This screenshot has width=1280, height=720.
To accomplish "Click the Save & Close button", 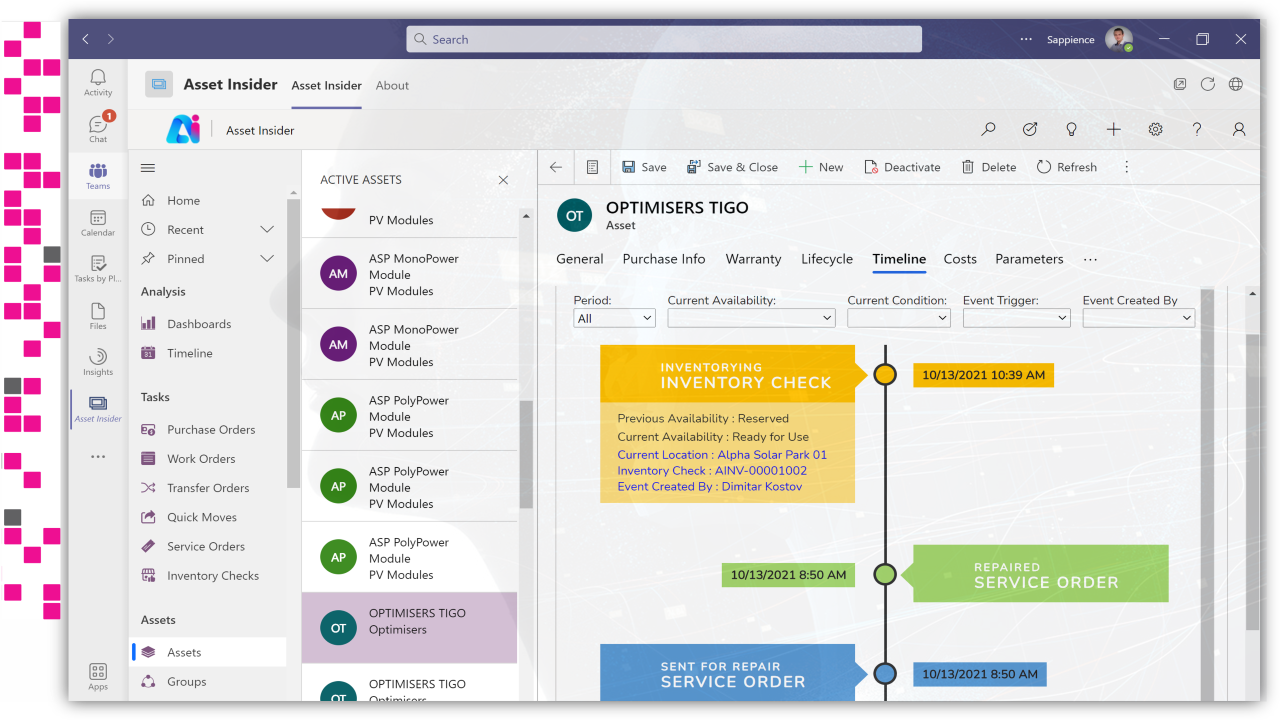I will (x=732, y=166).
